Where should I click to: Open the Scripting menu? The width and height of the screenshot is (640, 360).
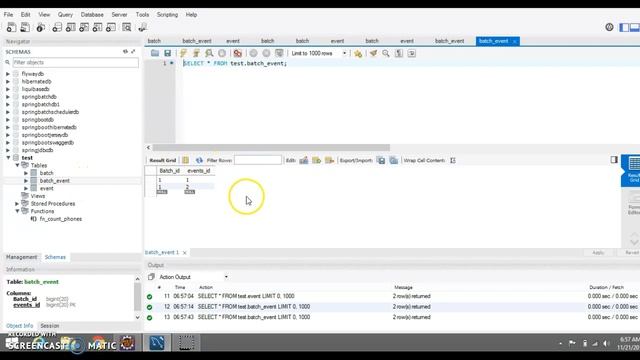pos(167,15)
